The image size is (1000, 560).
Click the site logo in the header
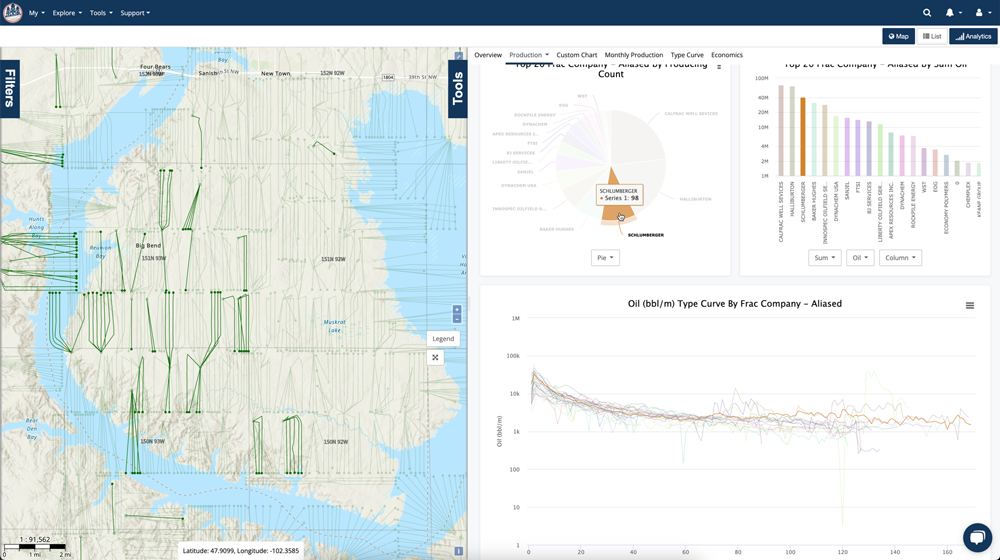click(x=12, y=12)
